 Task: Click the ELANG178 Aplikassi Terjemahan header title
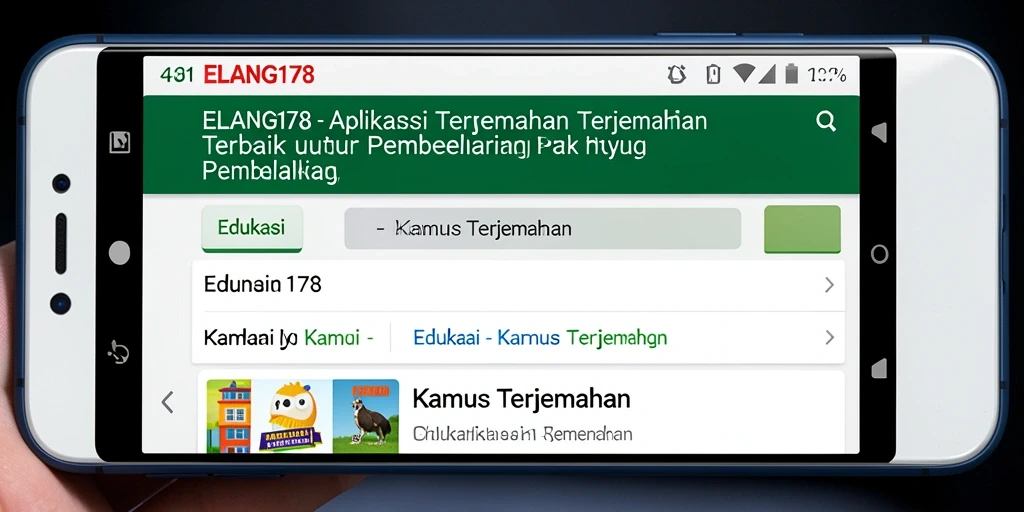tap(455, 146)
